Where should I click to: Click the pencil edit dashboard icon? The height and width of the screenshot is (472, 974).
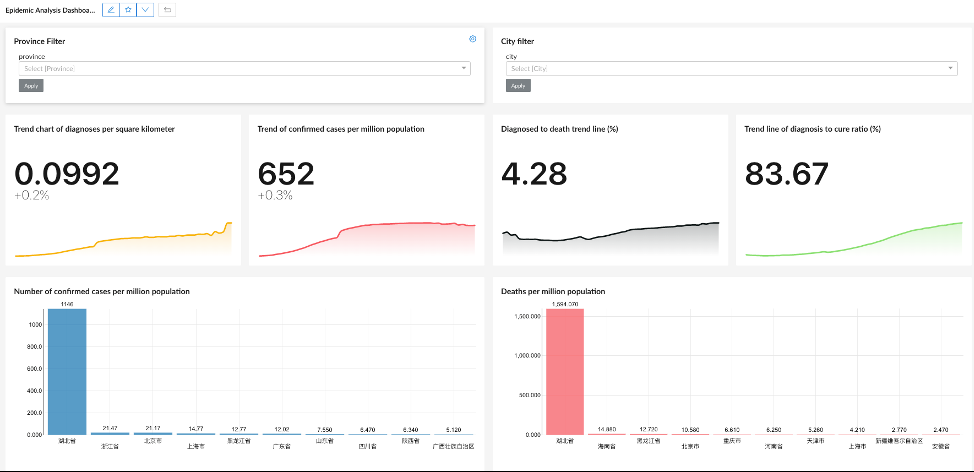[x=111, y=10]
